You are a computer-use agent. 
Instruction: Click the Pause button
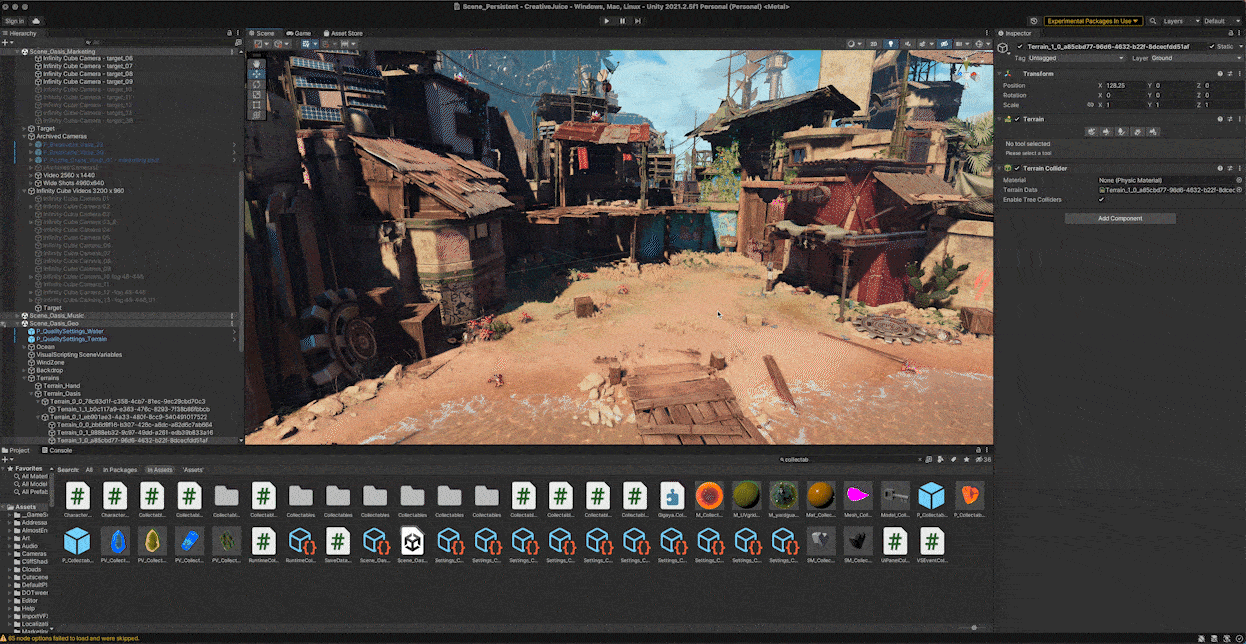[622, 20]
